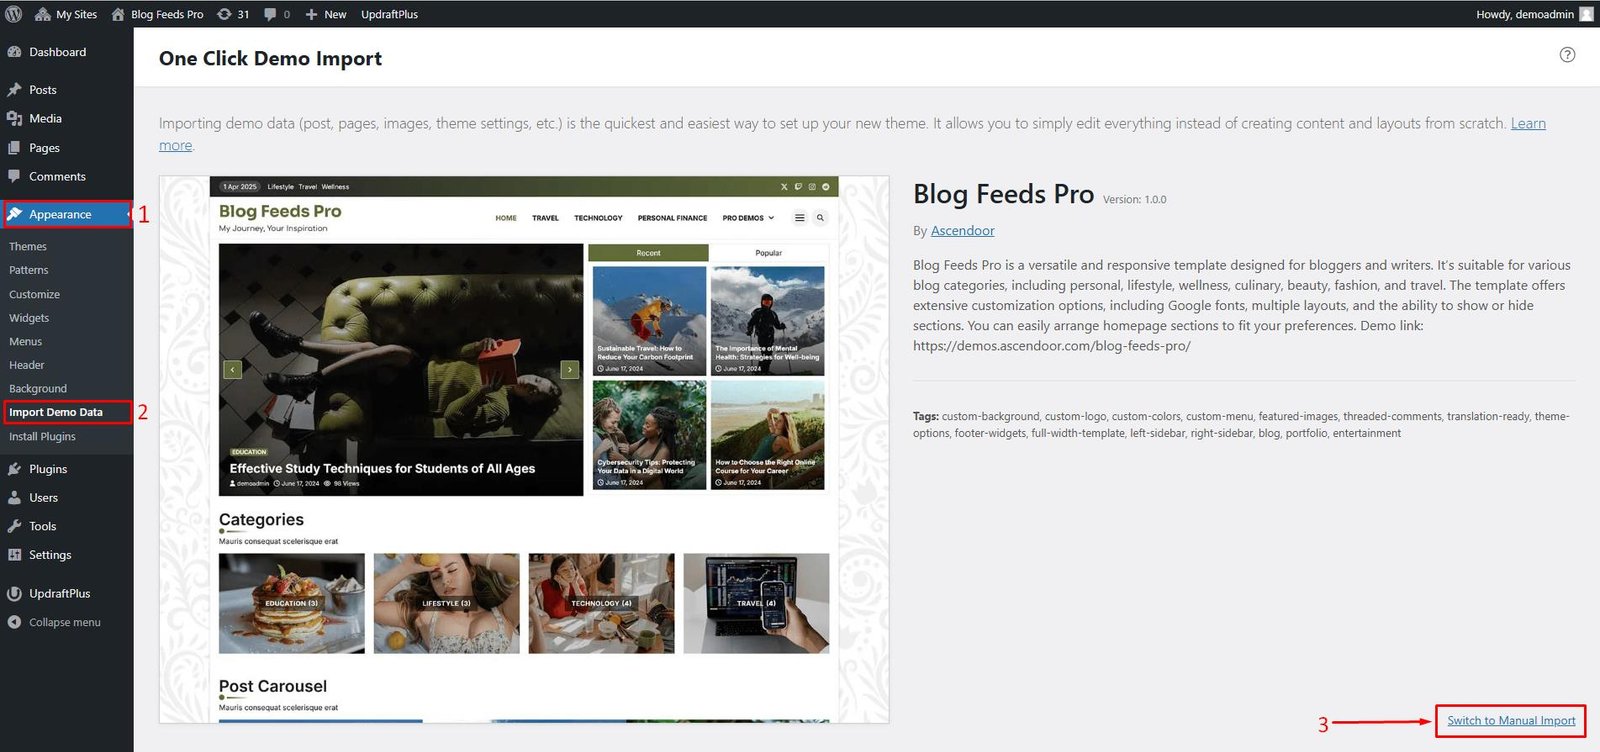Open the New content dropdown
Image resolution: width=1600 pixels, height=752 pixels.
[x=326, y=14]
